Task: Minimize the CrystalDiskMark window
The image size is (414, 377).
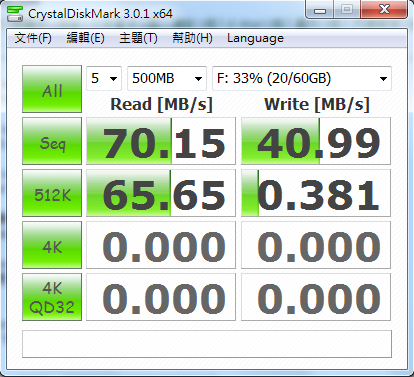Action: (x=320, y=10)
